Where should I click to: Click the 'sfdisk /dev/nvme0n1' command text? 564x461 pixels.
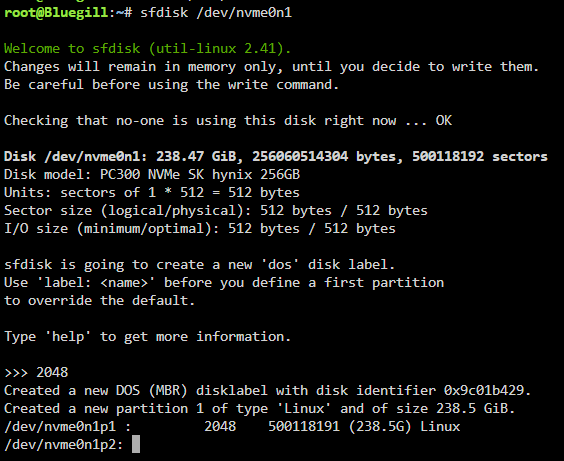coord(216,13)
